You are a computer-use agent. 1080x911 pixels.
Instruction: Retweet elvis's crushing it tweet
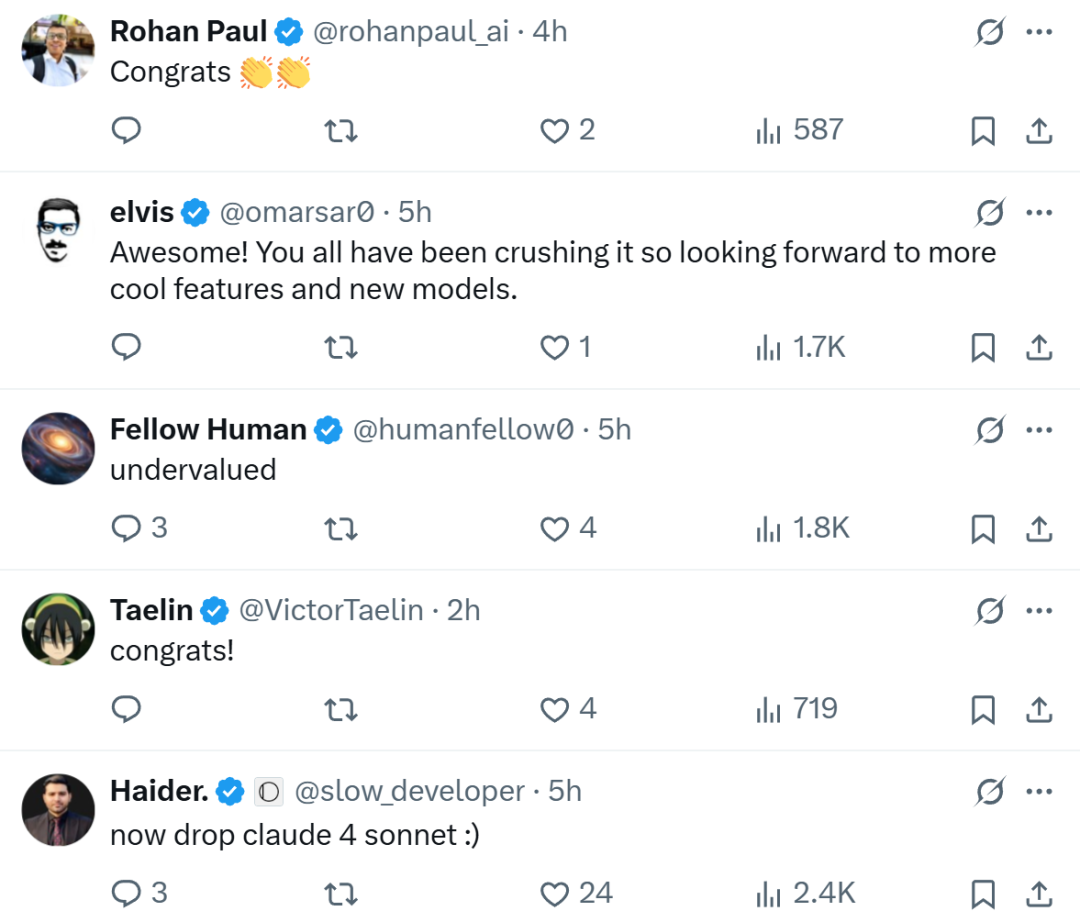coord(341,347)
